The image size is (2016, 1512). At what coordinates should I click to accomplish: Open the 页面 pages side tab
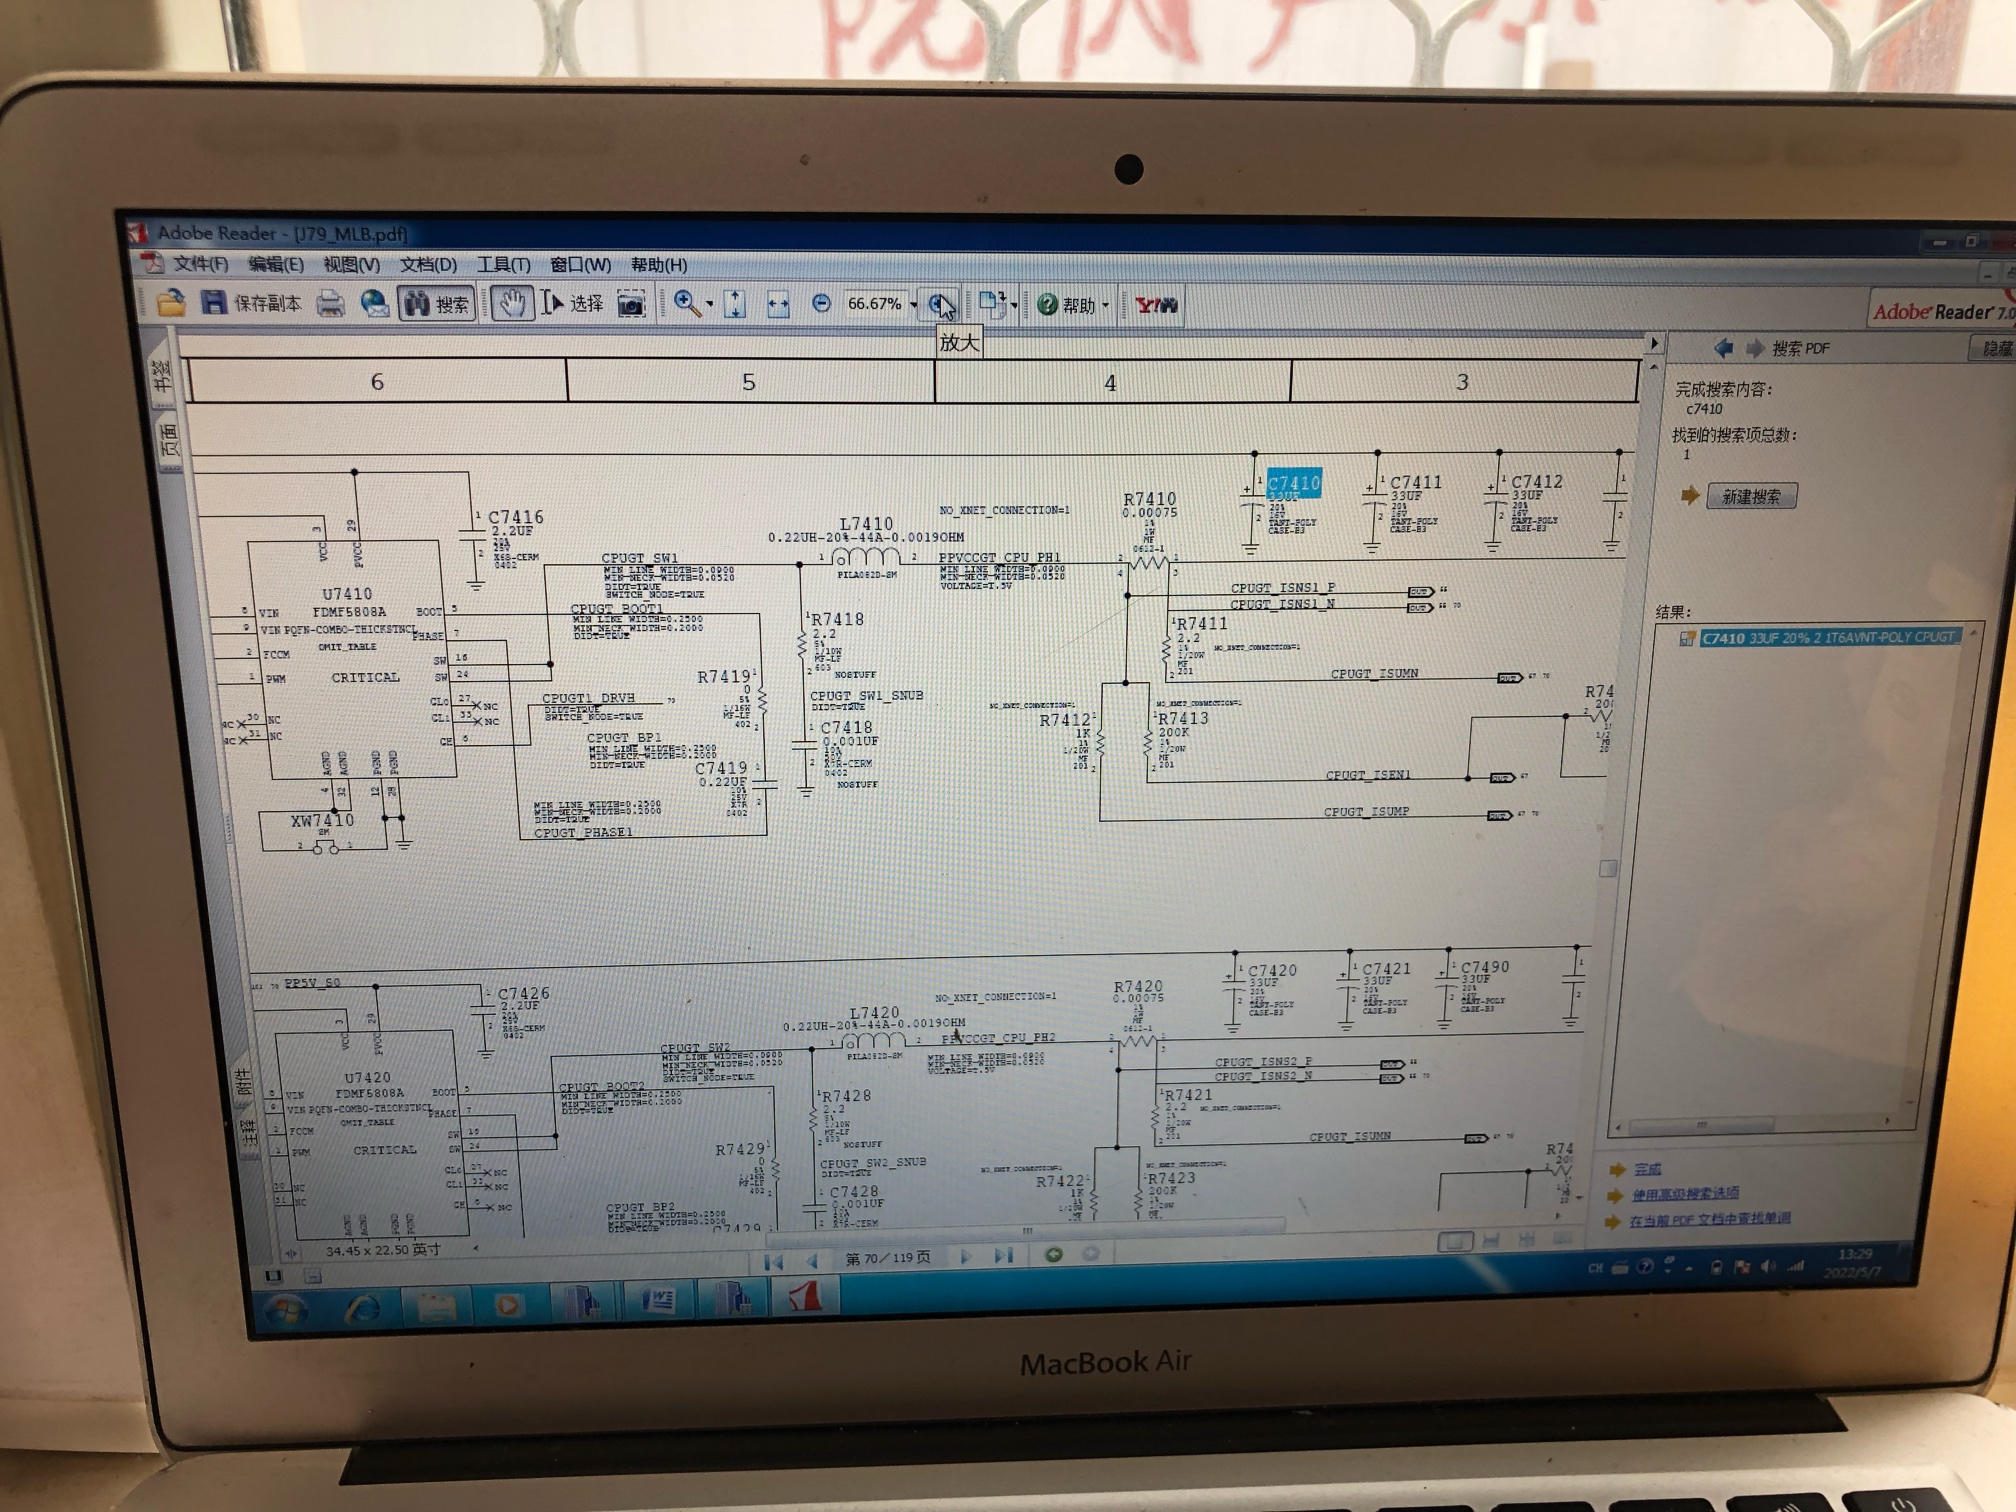point(168,440)
